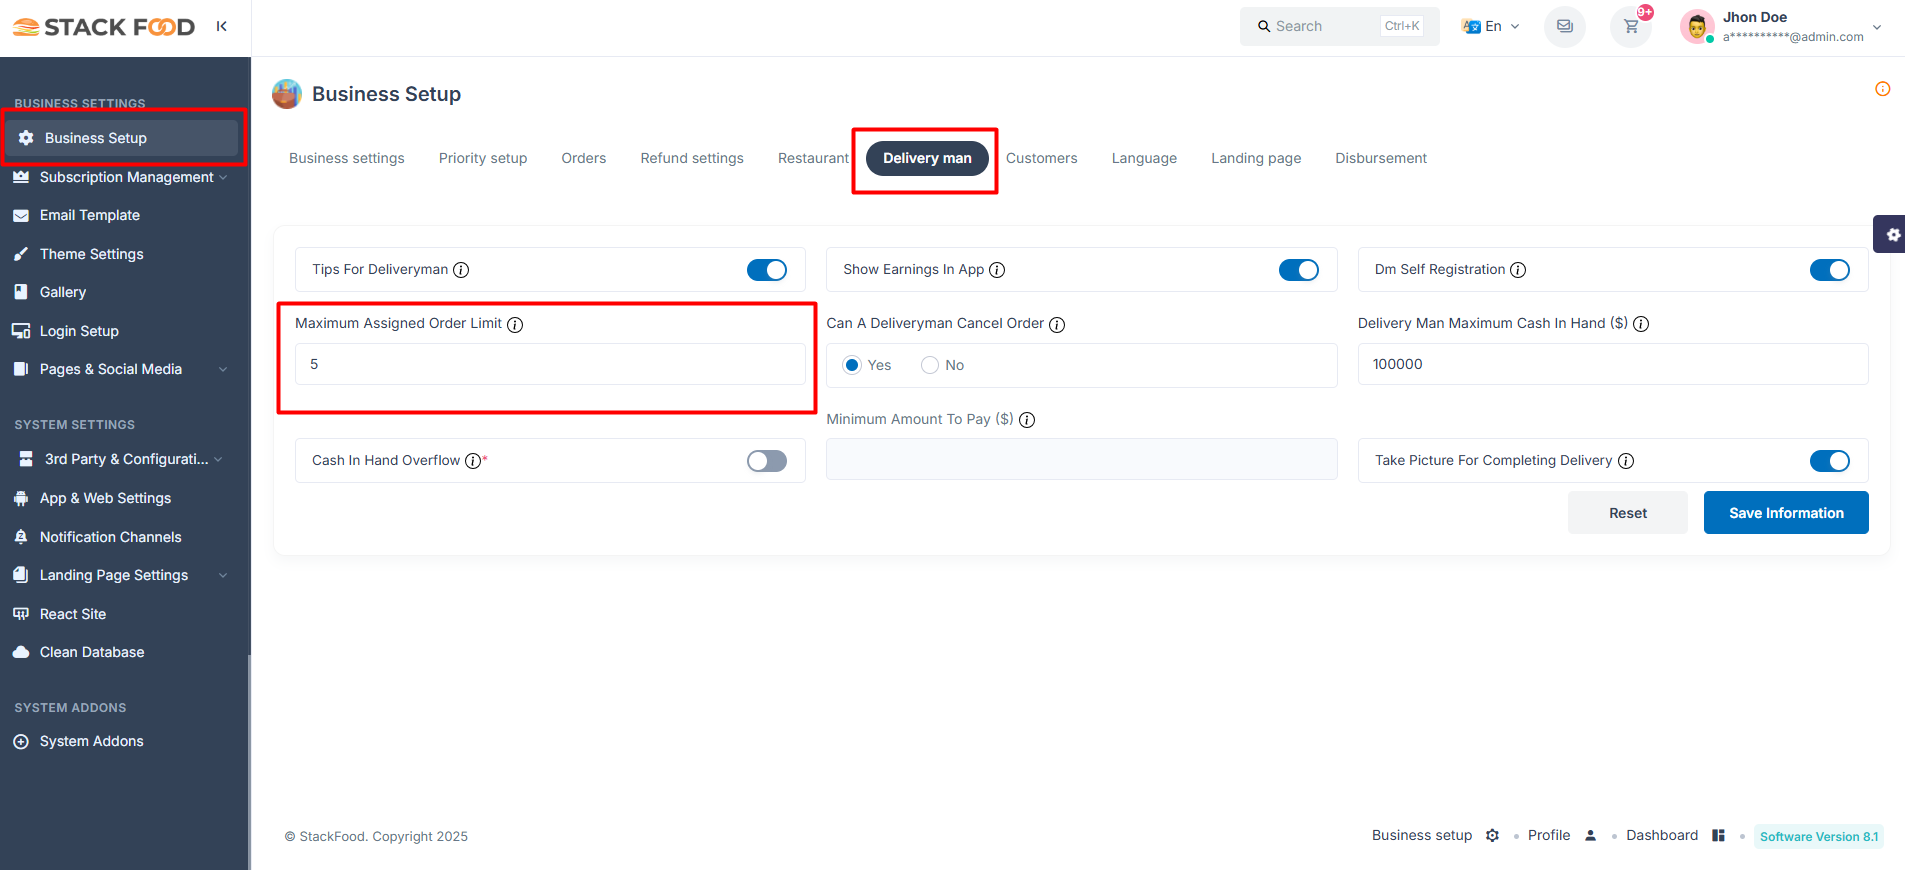Open Business Setup in the sidebar
Viewport: 1905px width, 870px height.
(122, 138)
